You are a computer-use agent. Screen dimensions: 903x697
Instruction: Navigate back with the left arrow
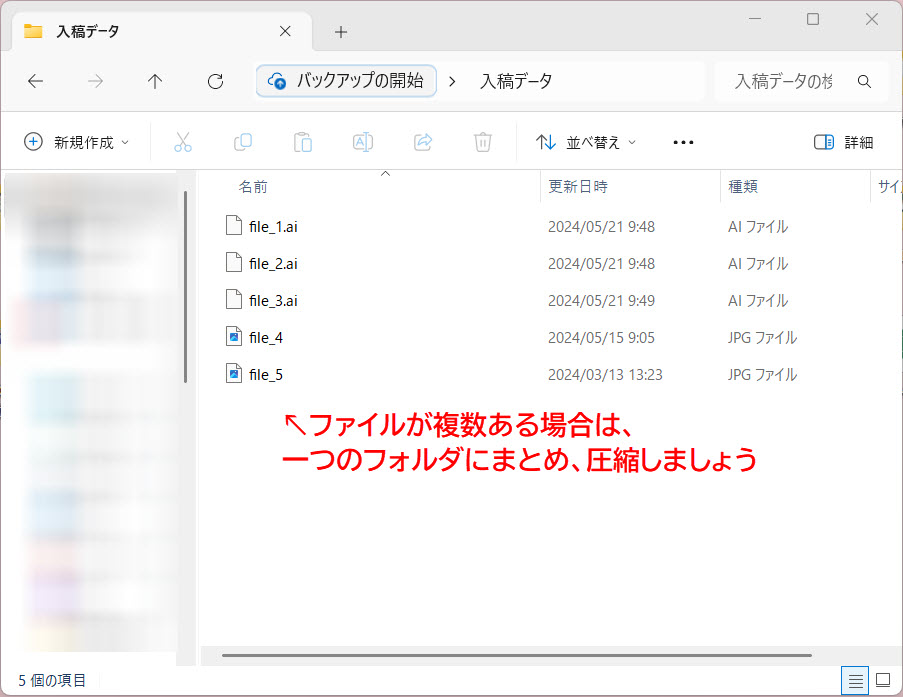pos(35,82)
